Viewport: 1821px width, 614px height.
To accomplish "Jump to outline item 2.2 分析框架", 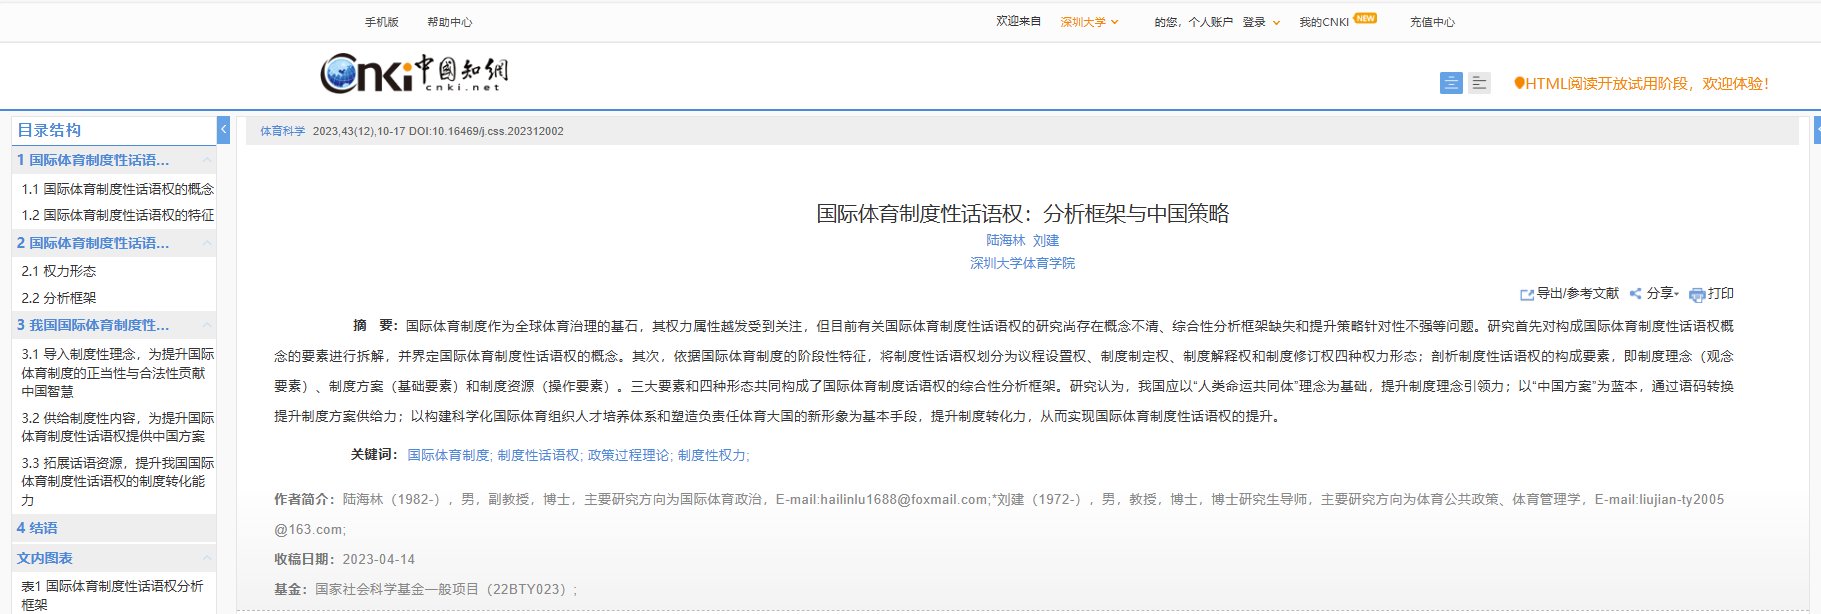I will coord(59,298).
